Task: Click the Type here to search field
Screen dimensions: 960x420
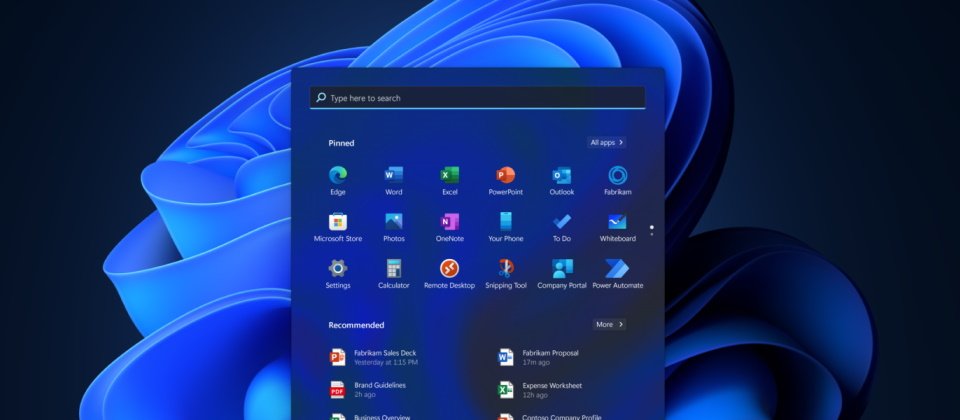Action: 478,98
